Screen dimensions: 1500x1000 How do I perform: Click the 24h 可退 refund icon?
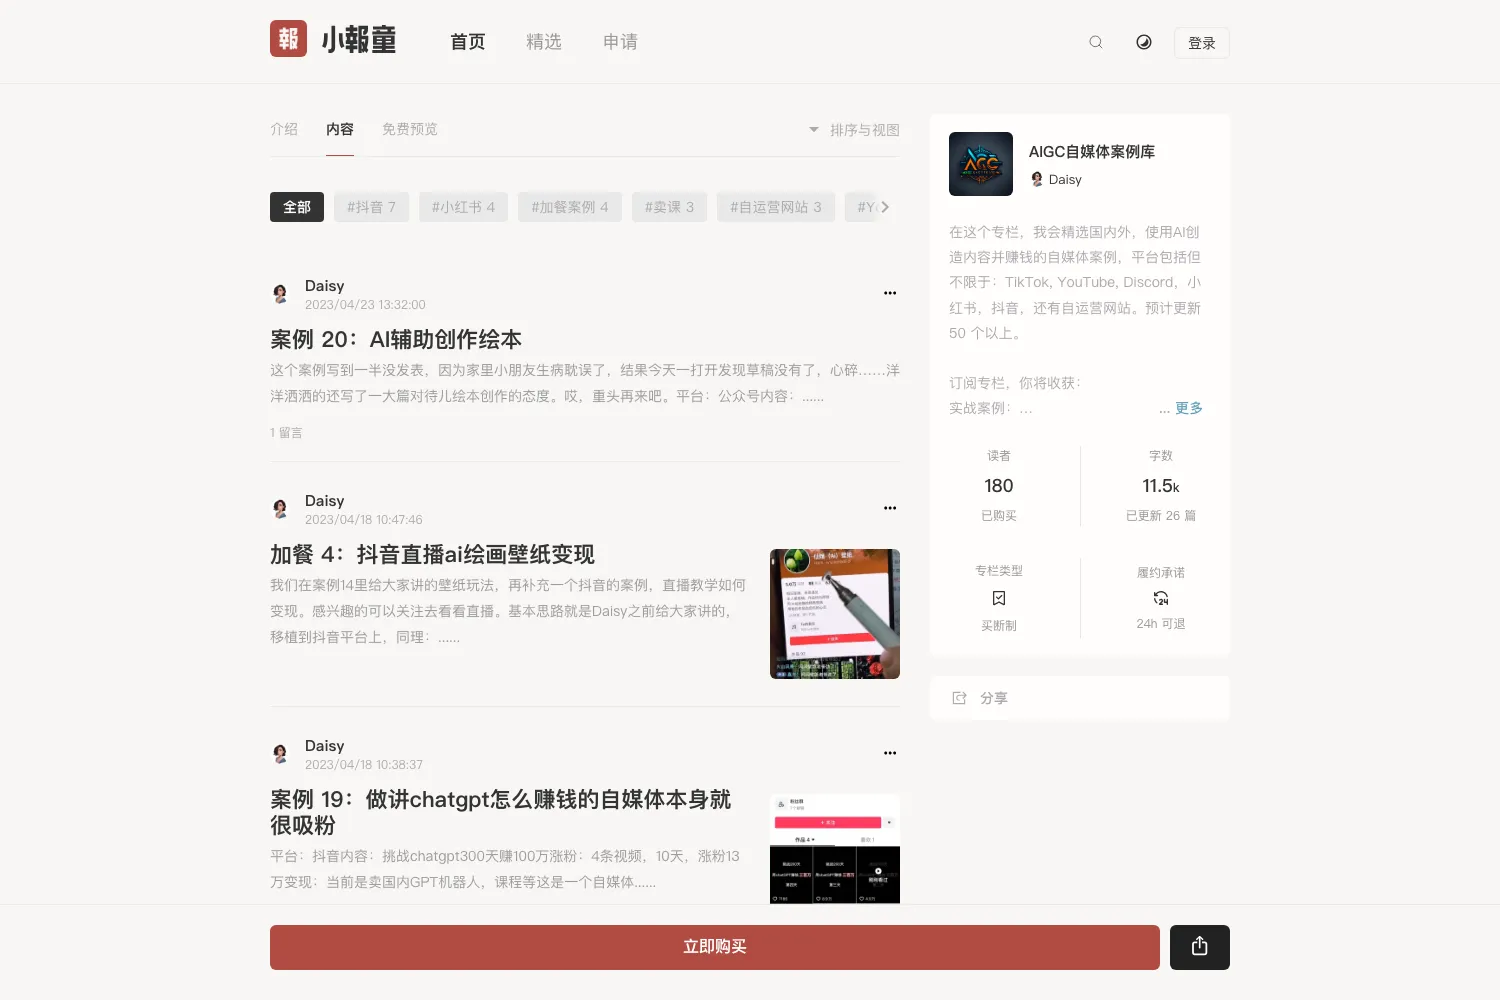point(1161,598)
